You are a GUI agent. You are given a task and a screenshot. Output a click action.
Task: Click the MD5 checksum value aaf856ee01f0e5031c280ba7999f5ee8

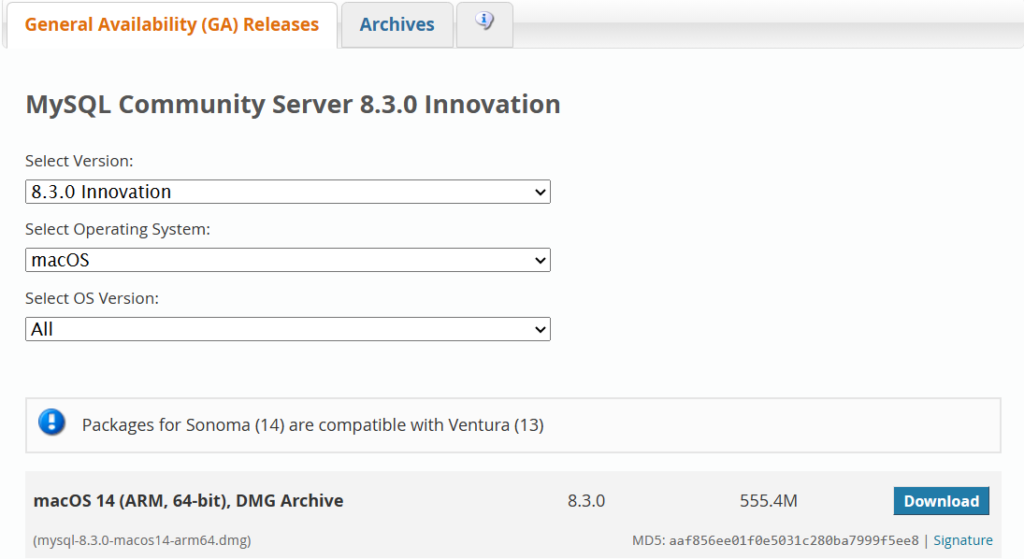coord(793,541)
